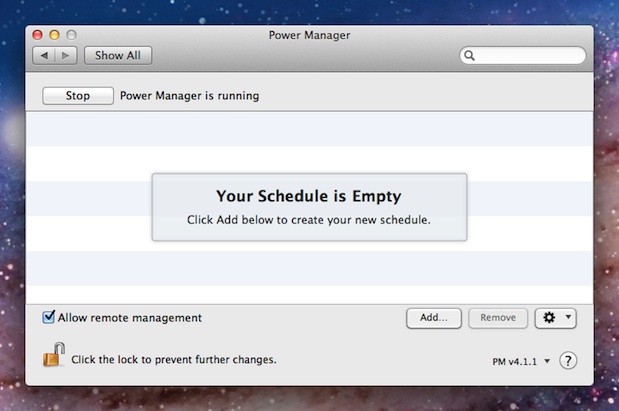Select 'Your Schedule is Empty' heading
Screen dimensions: 619x411
coord(309,196)
